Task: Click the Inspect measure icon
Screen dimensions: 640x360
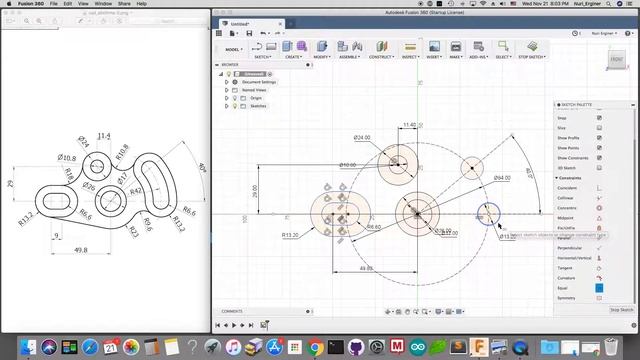Action: coord(410,47)
